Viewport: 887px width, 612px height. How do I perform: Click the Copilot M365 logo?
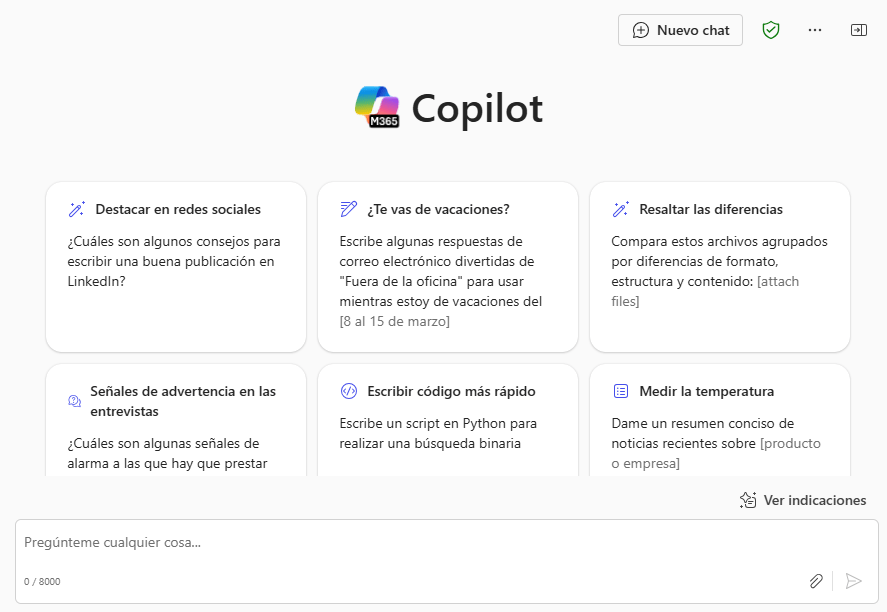[x=377, y=107]
